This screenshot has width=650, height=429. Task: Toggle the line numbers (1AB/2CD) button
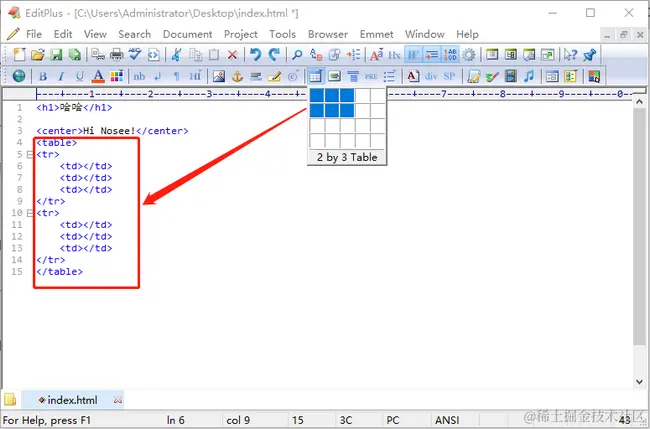point(450,54)
